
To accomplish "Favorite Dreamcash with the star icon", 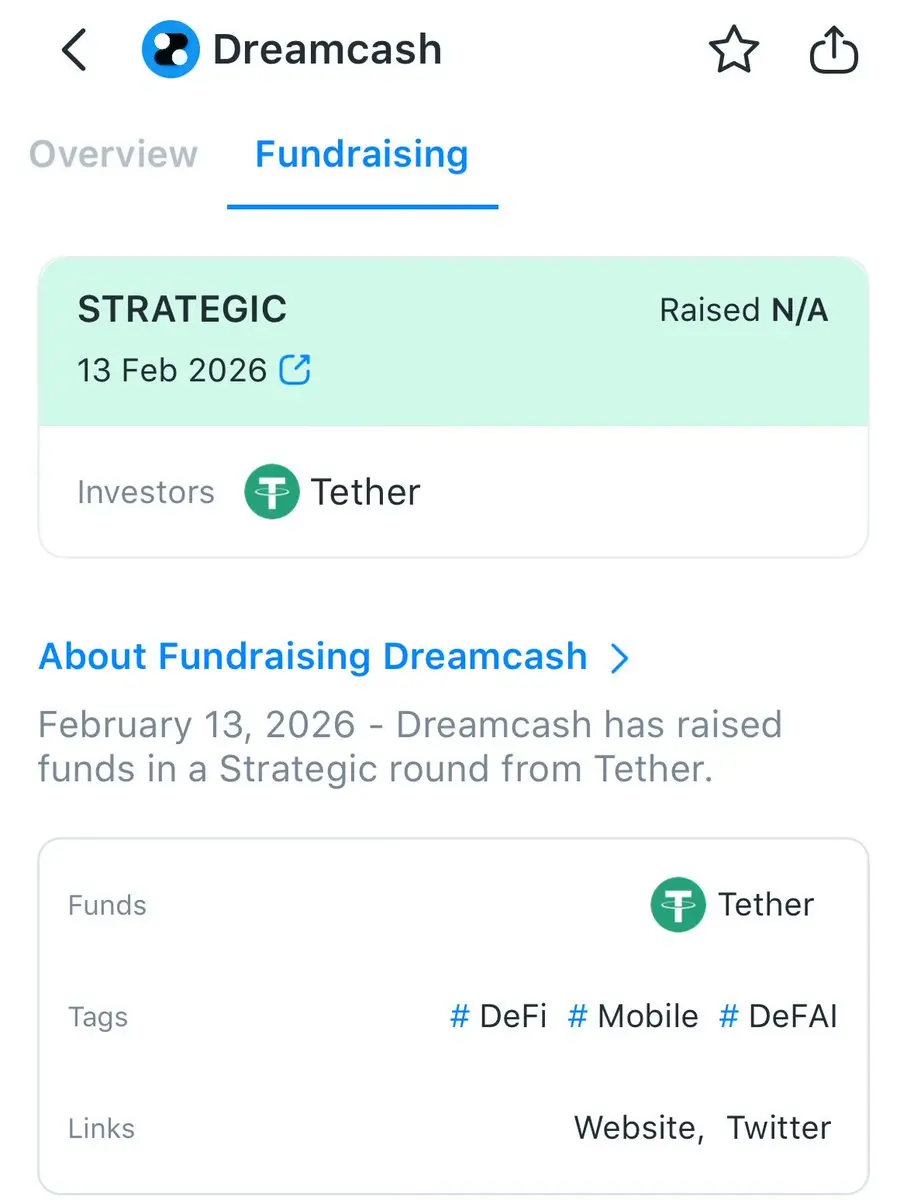I will click(734, 50).
